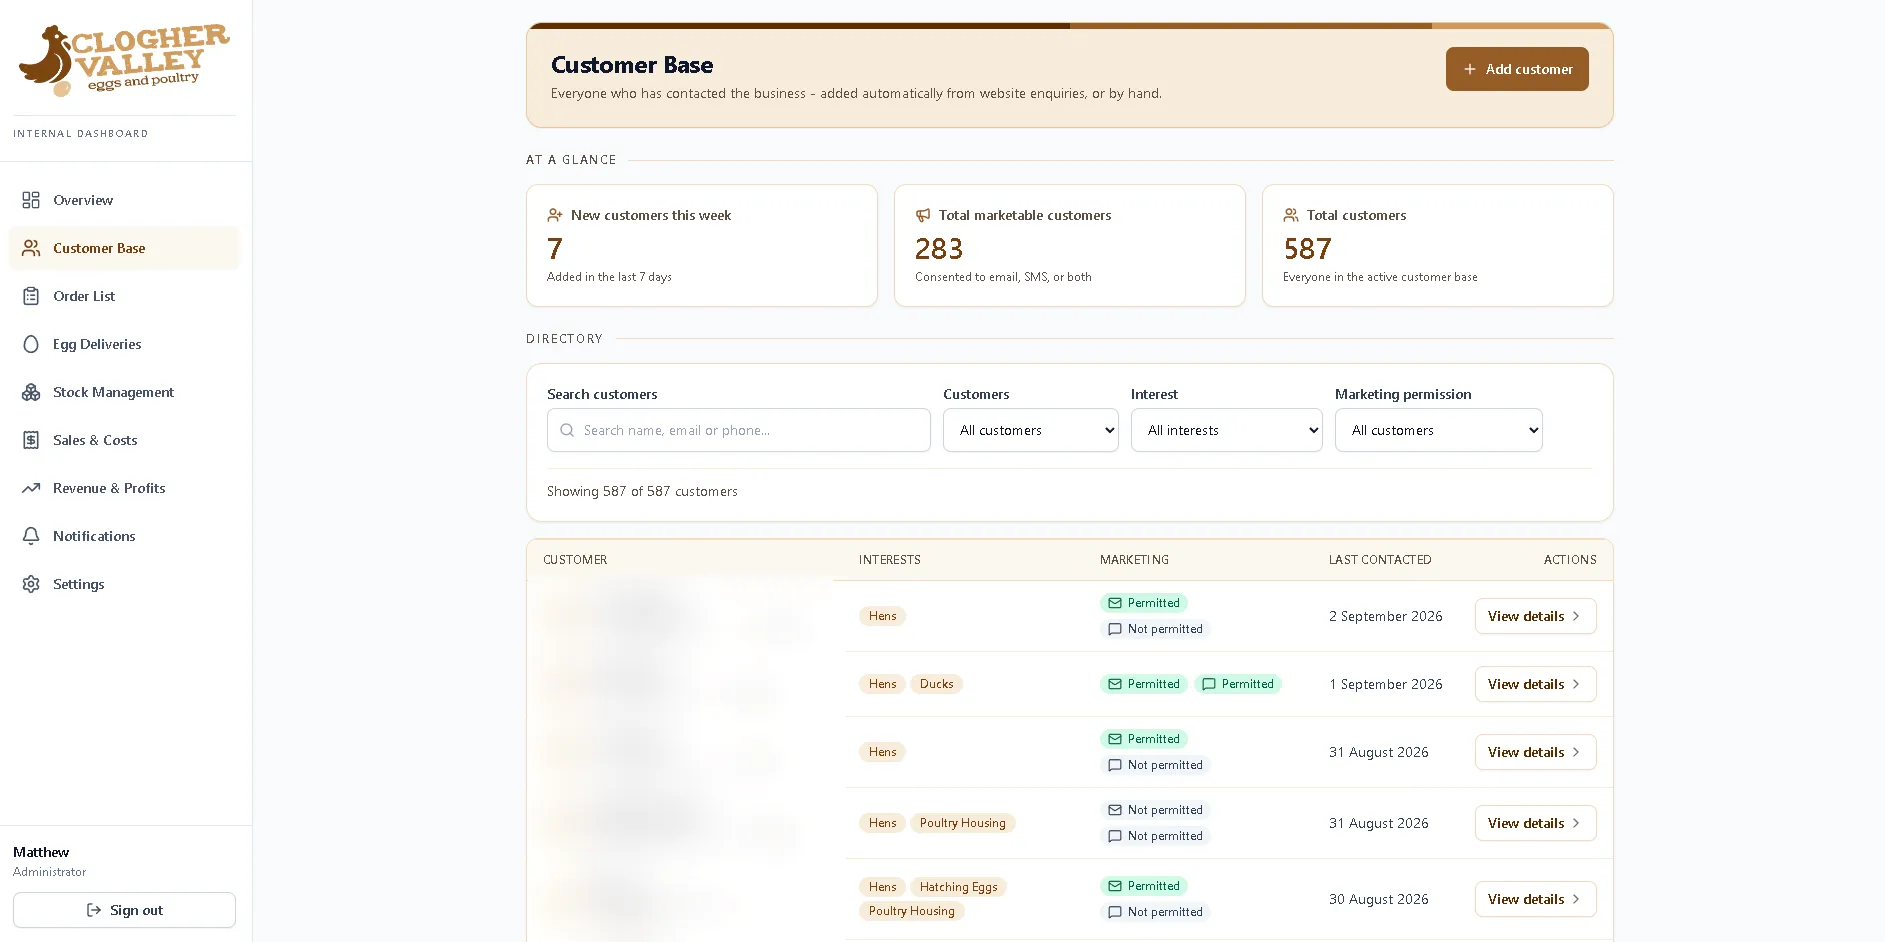Go to Overview page
The width and height of the screenshot is (1885, 942).
(124, 200)
